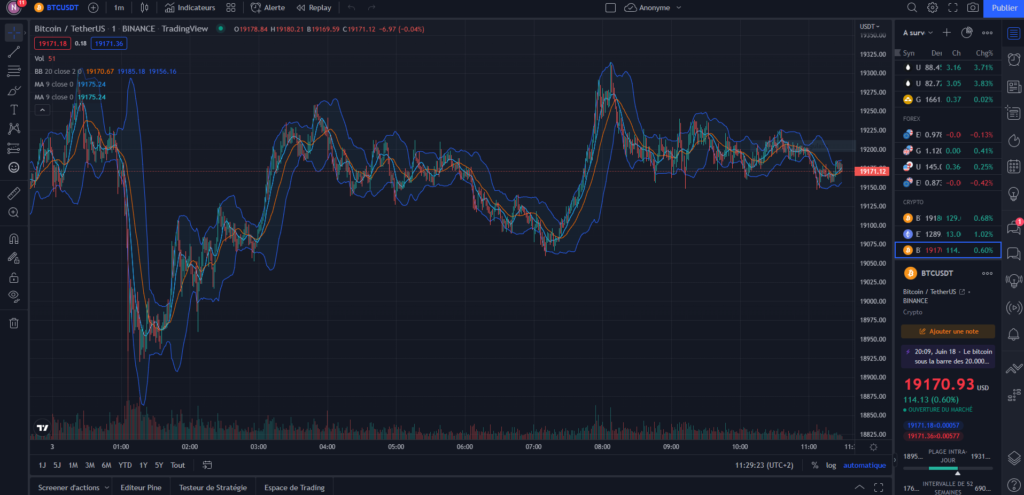Toggle magnet mode for drawings
The width and height of the screenshot is (1024, 495).
pyautogui.click(x=14, y=238)
